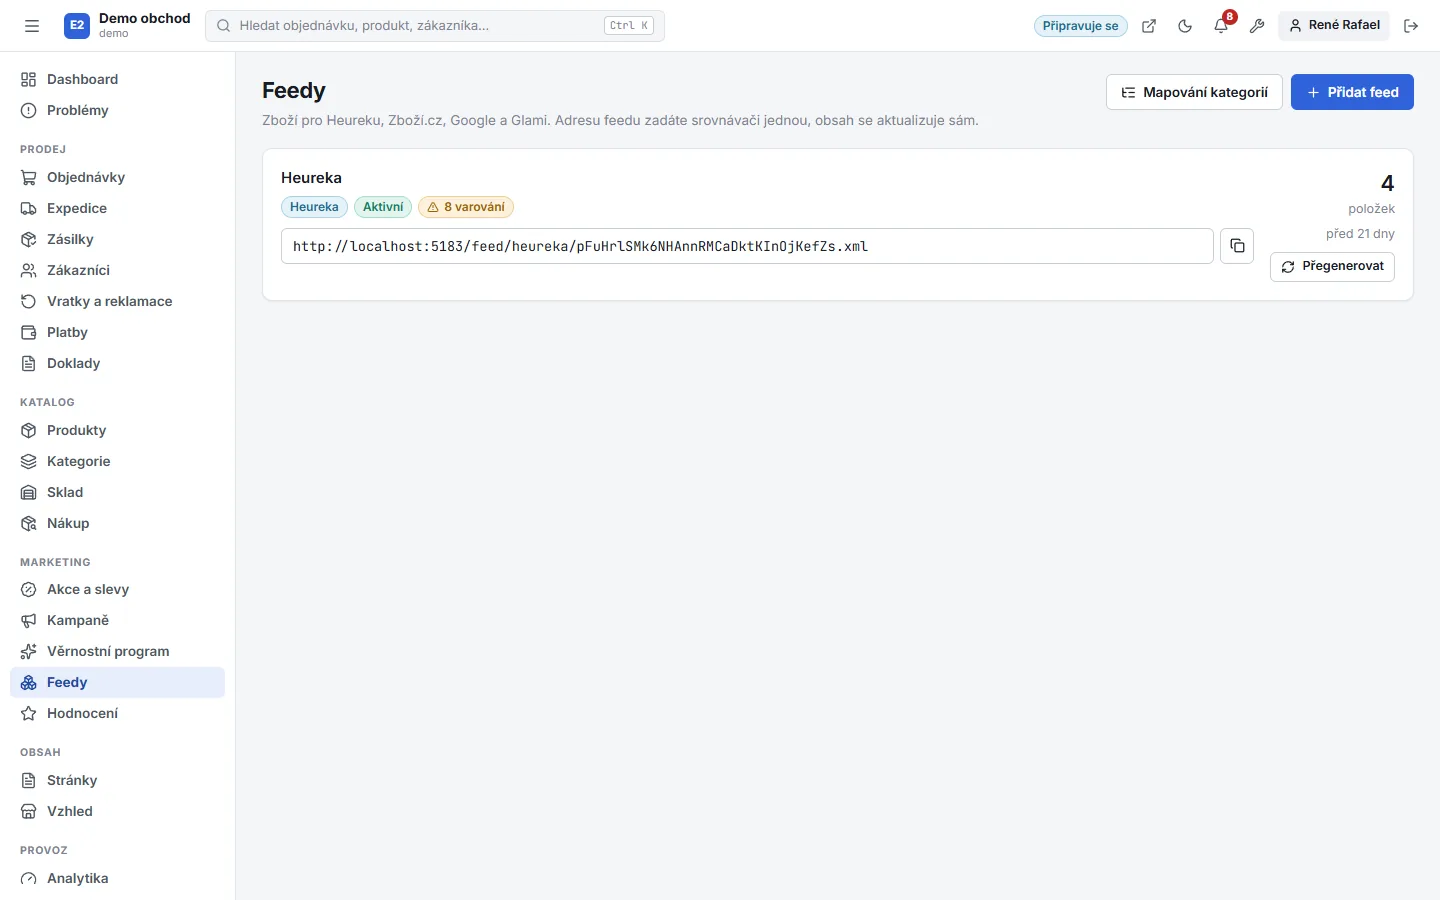The width and height of the screenshot is (1440, 900).
Task: Open Kampaně page
Action: coord(117,620)
